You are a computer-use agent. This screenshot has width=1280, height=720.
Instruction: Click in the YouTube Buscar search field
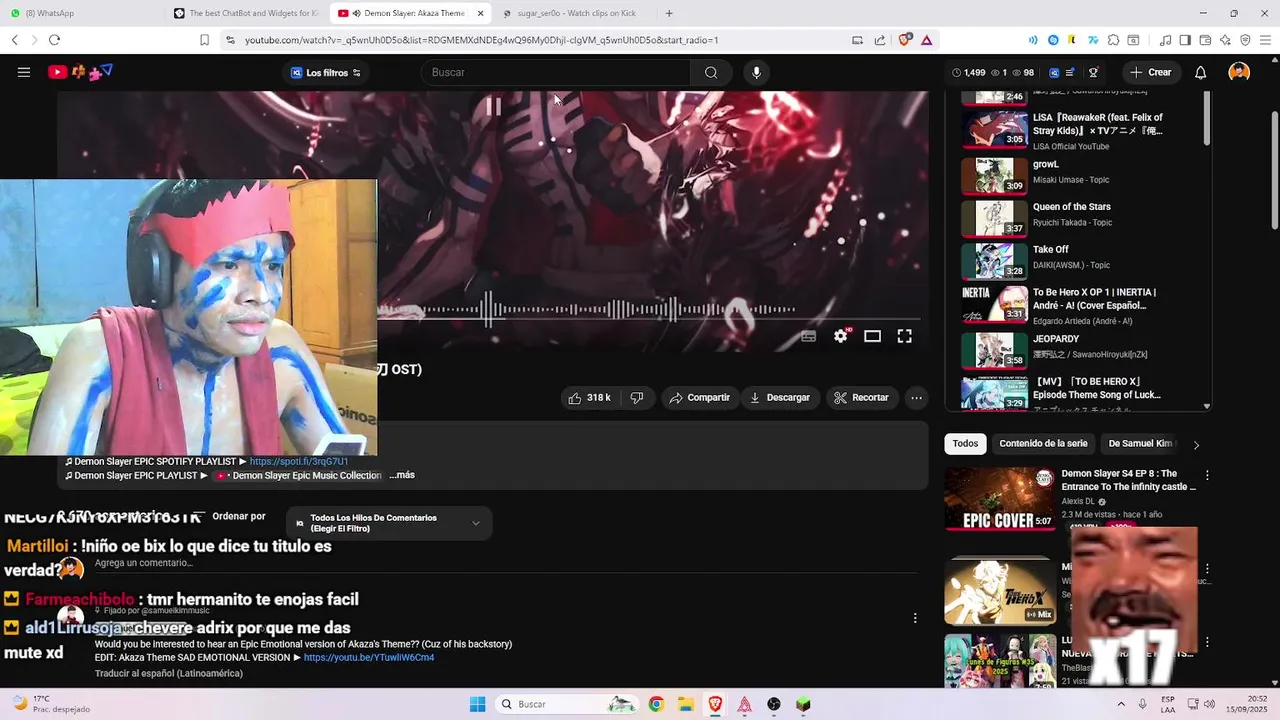(x=557, y=72)
